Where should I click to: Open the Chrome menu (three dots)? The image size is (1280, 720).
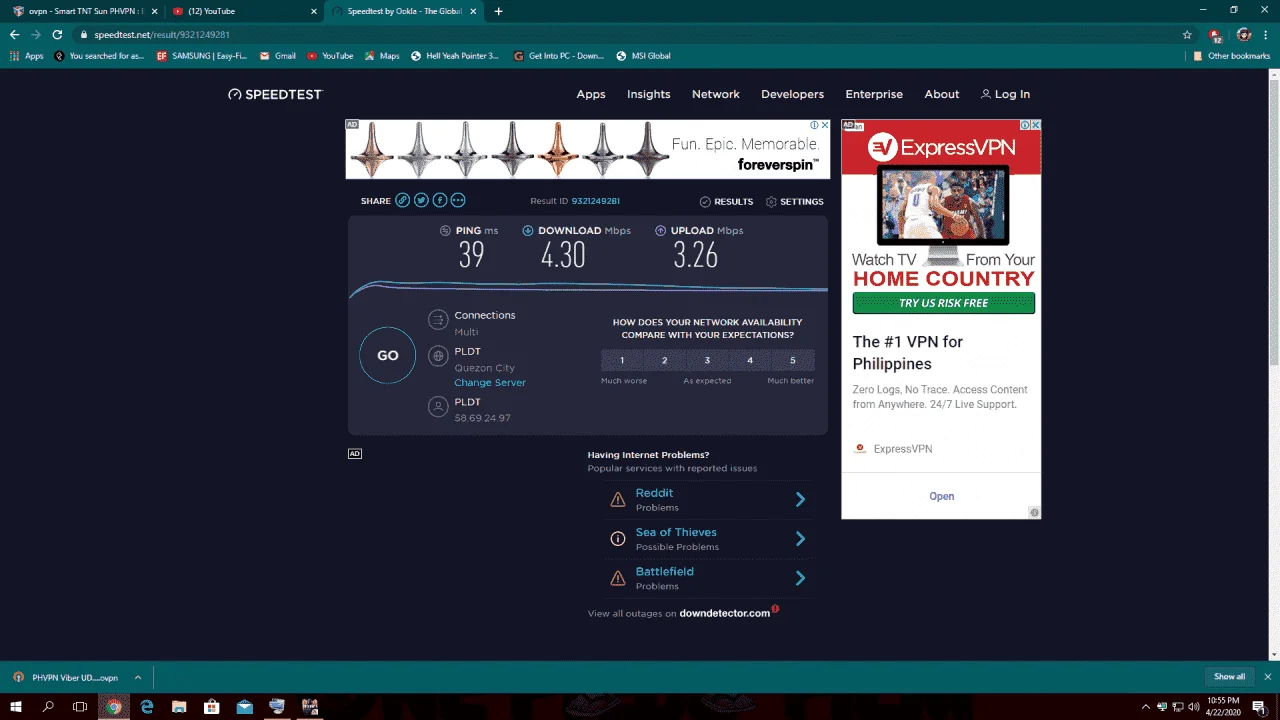[1266, 34]
